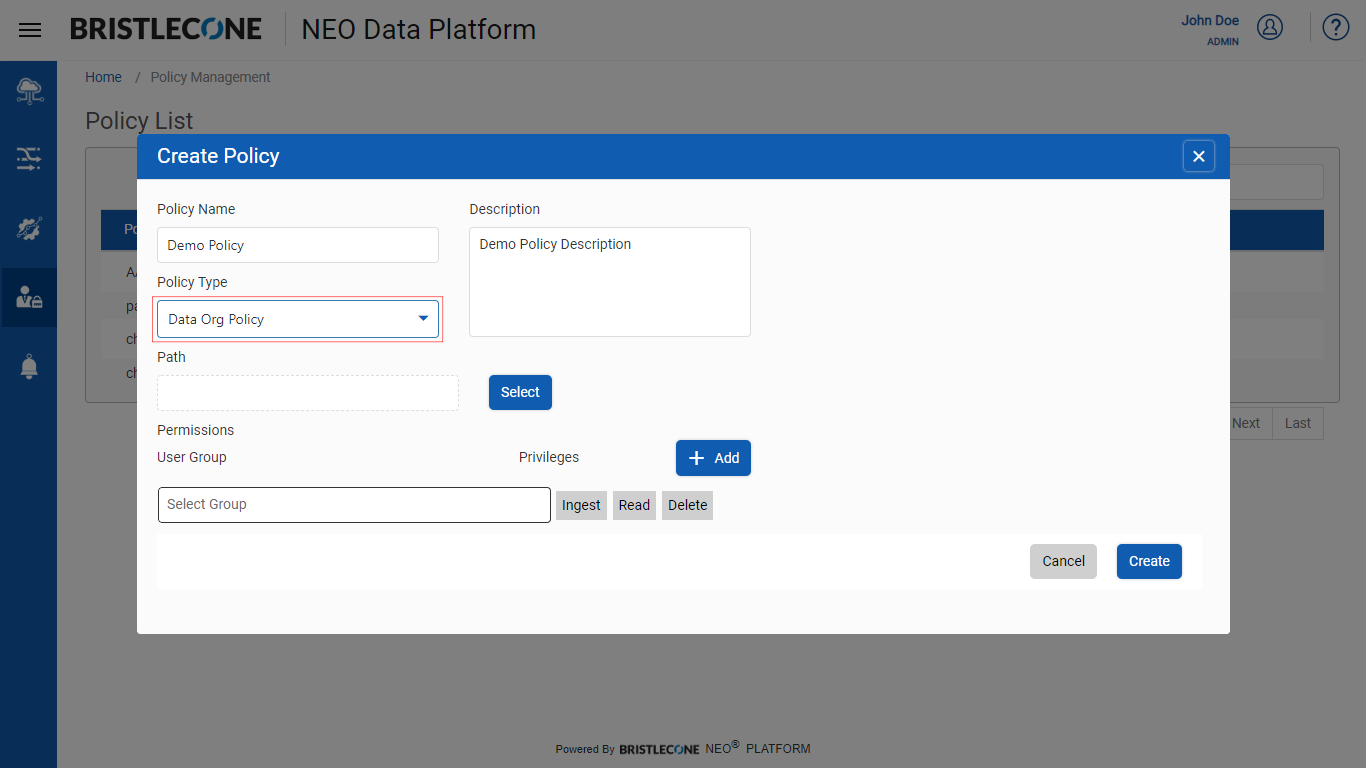Add a new permission row

(713, 458)
